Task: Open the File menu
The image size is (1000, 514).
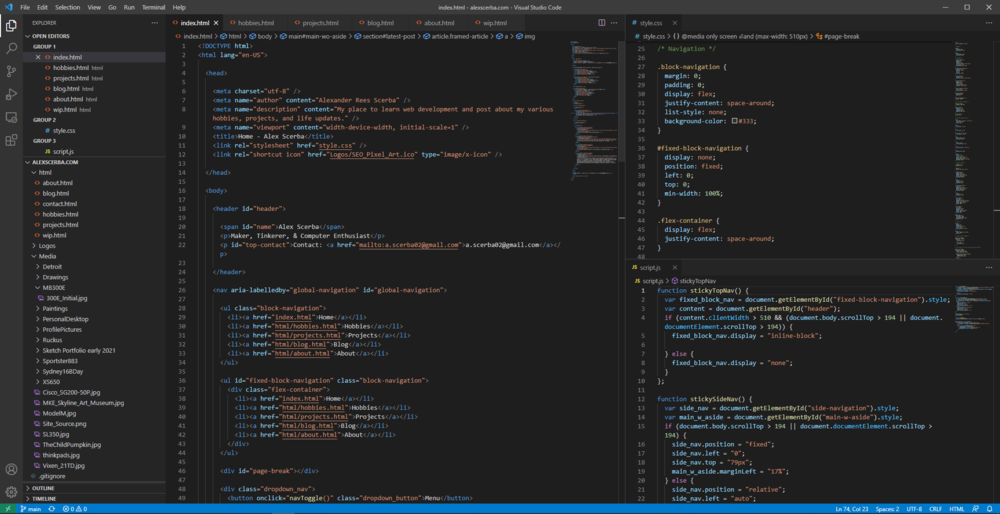Action: 25,7
